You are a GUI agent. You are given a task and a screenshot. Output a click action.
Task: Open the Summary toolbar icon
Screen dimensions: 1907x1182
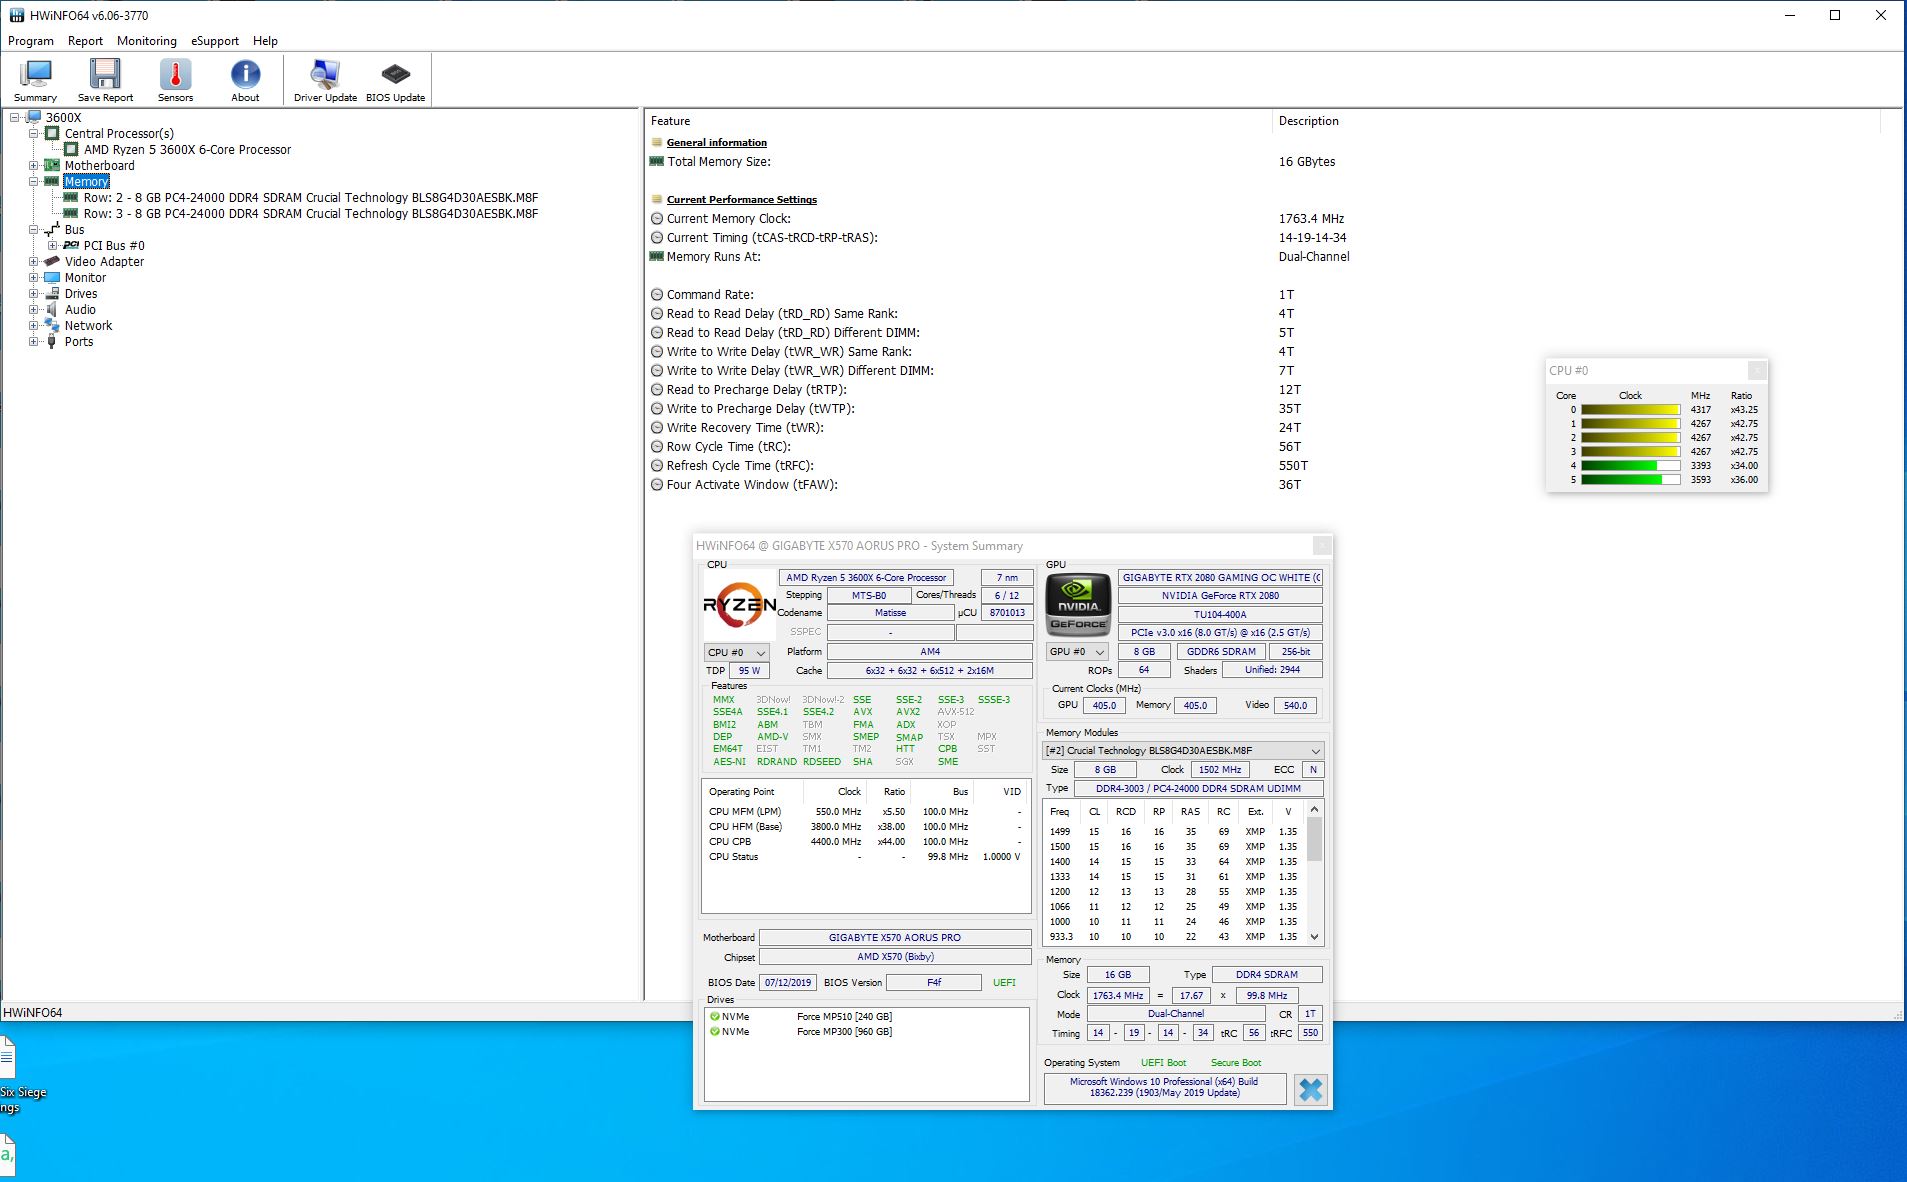(36, 80)
